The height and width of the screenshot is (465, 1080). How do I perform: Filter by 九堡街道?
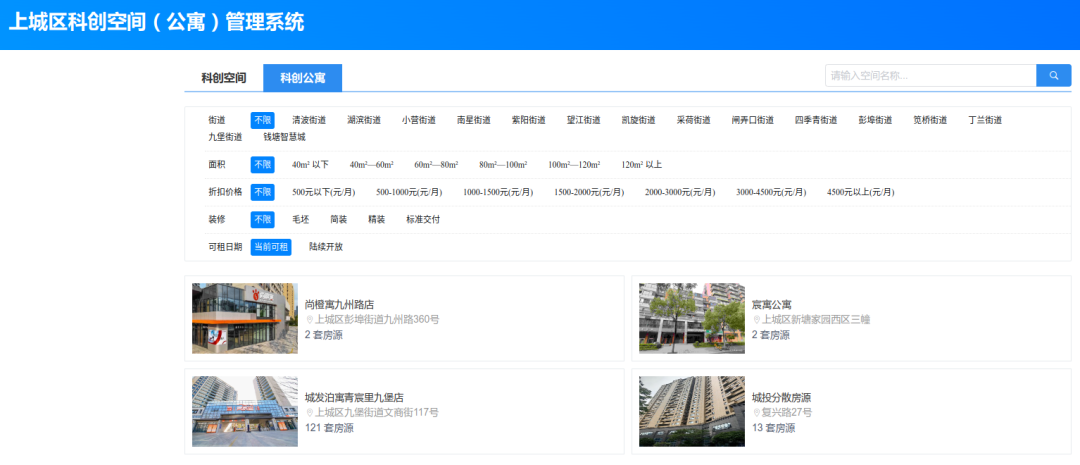[x=225, y=137]
